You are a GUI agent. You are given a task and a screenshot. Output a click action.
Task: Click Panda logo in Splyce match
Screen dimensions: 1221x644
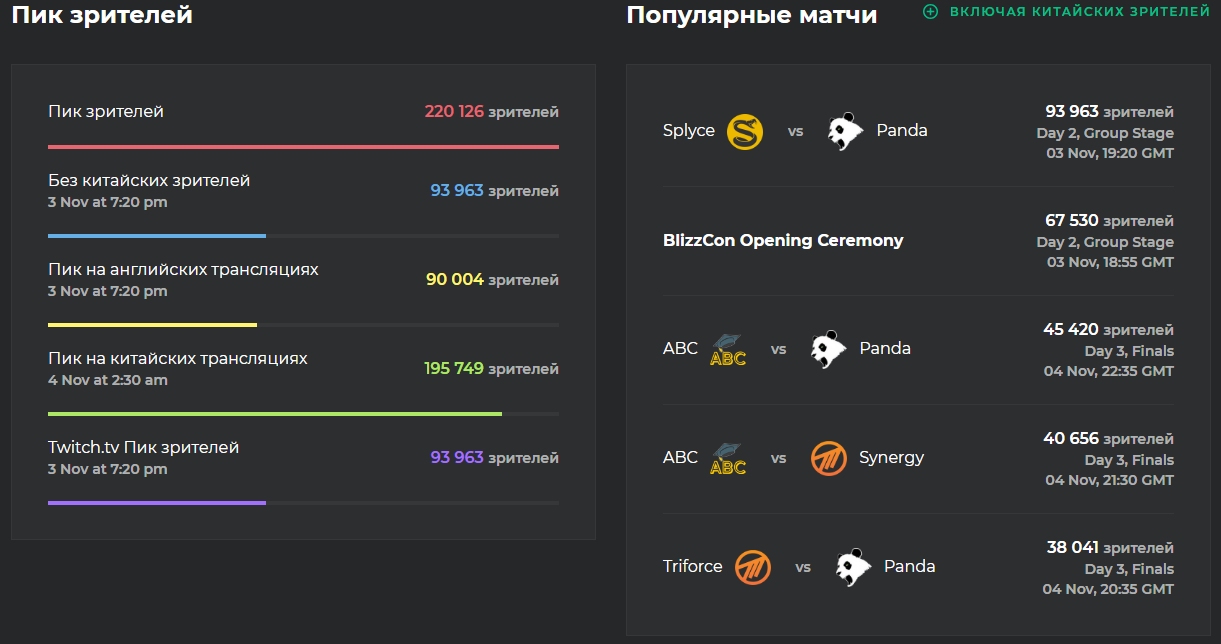(845, 131)
